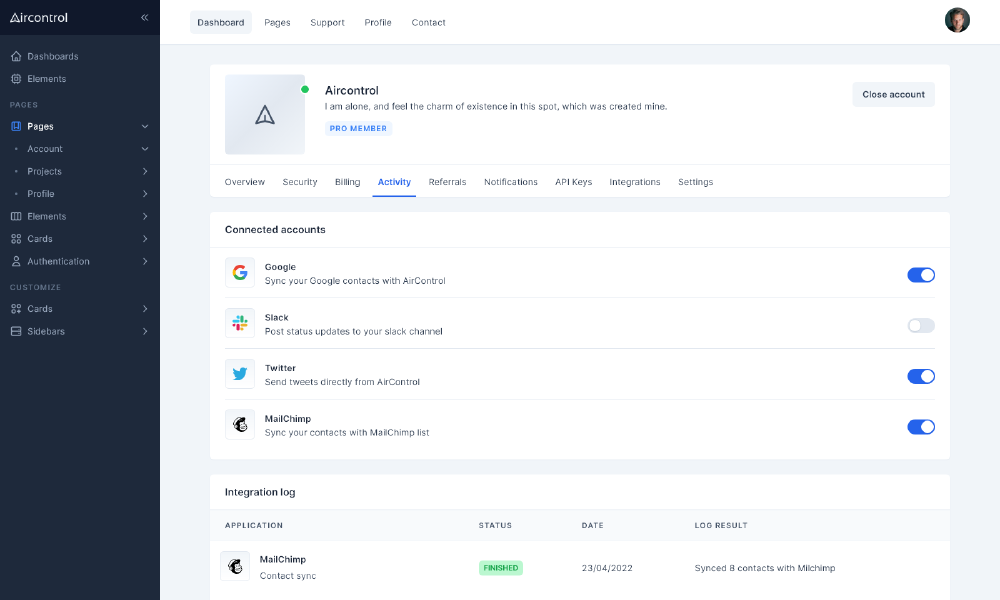
Task: Open Support from the top navigation
Action: [327, 22]
